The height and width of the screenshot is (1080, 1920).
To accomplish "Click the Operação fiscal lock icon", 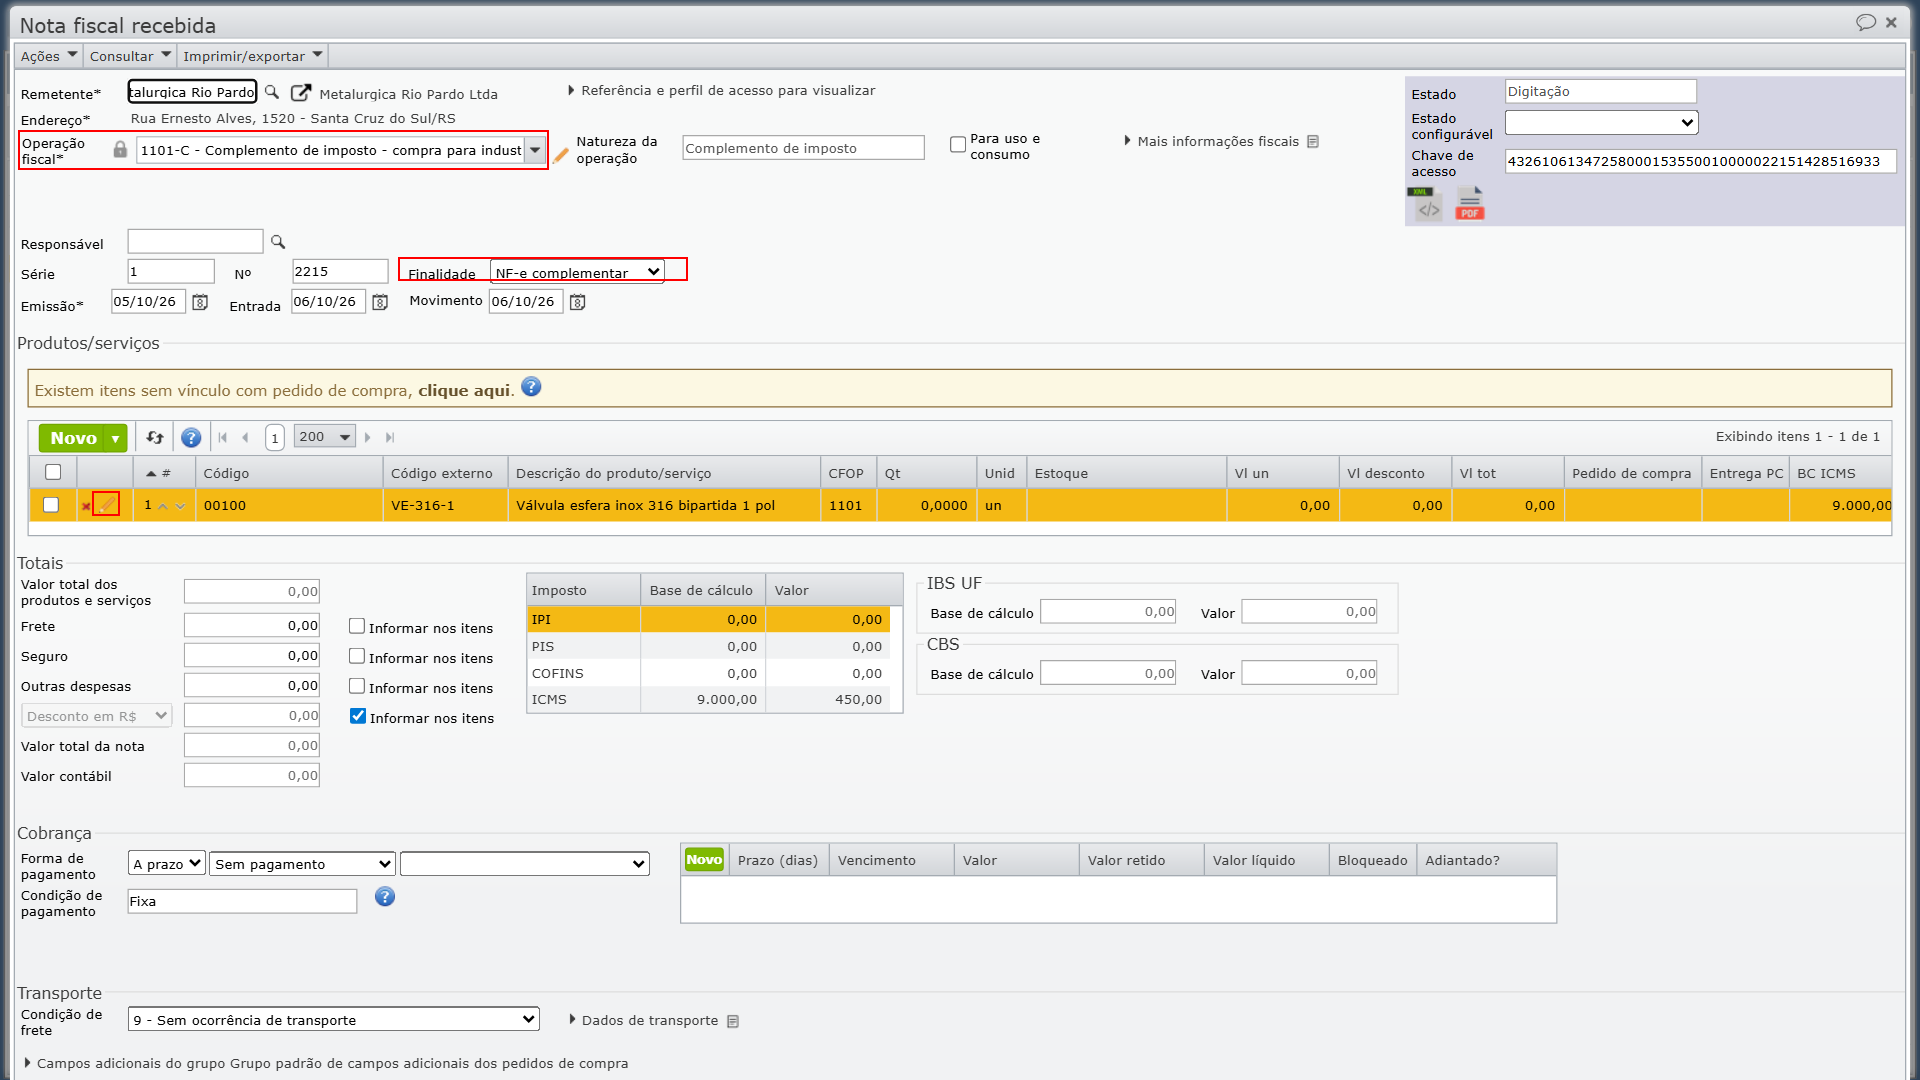I will [120, 150].
